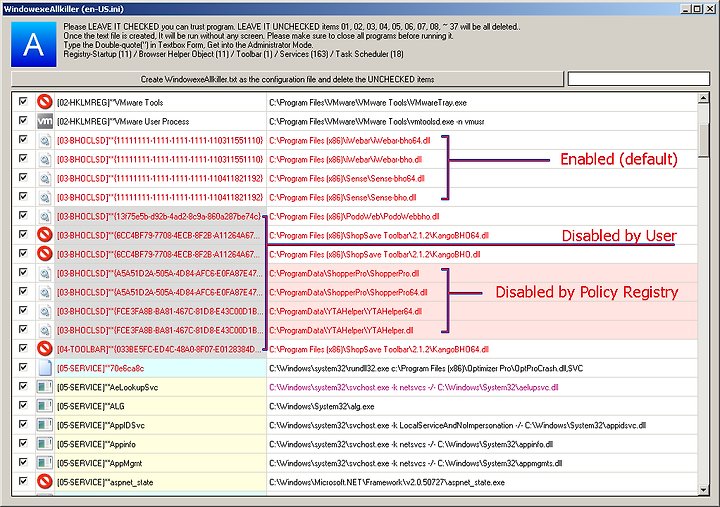The width and height of the screenshot is (720, 507).
Task: Uncheck the checkbox for ShopperPro64.dll
Action: [23, 291]
